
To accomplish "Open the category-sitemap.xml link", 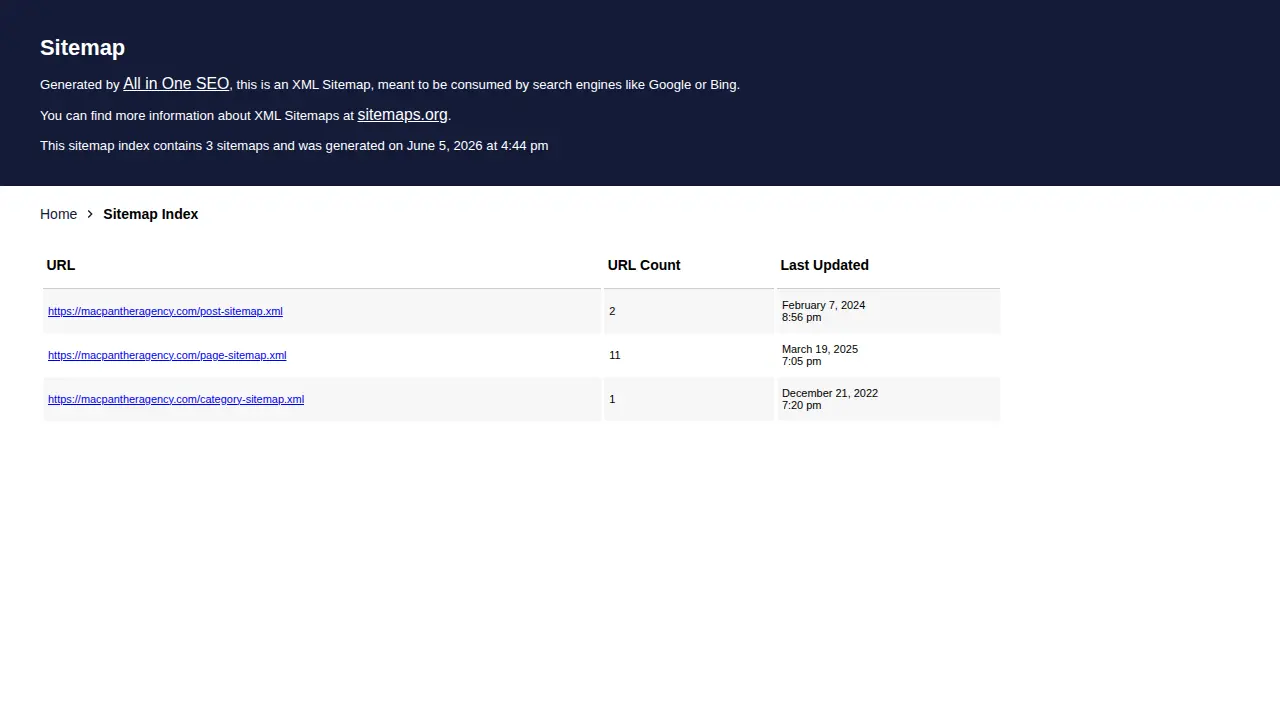I will (x=176, y=399).
